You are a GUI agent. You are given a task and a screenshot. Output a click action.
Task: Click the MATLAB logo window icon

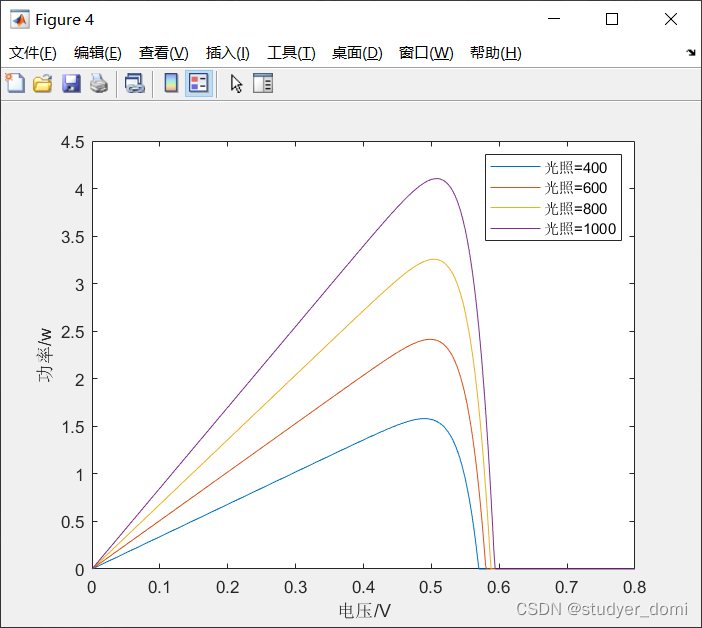(20, 19)
